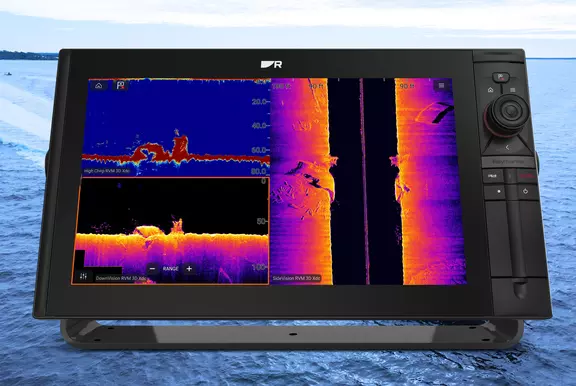Tap the Raymarine logo on top bezel
This screenshot has height=386, width=576.
(271, 65)
